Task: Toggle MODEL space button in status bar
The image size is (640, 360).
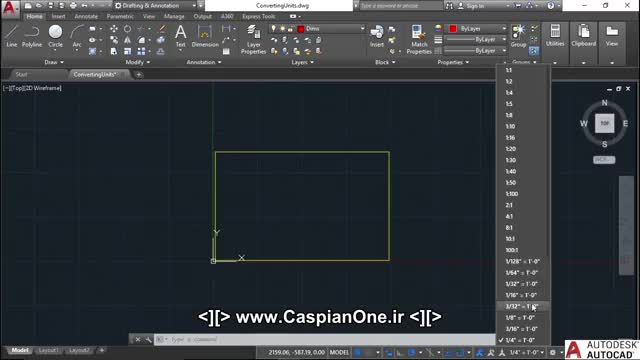Action: [339, 352]
